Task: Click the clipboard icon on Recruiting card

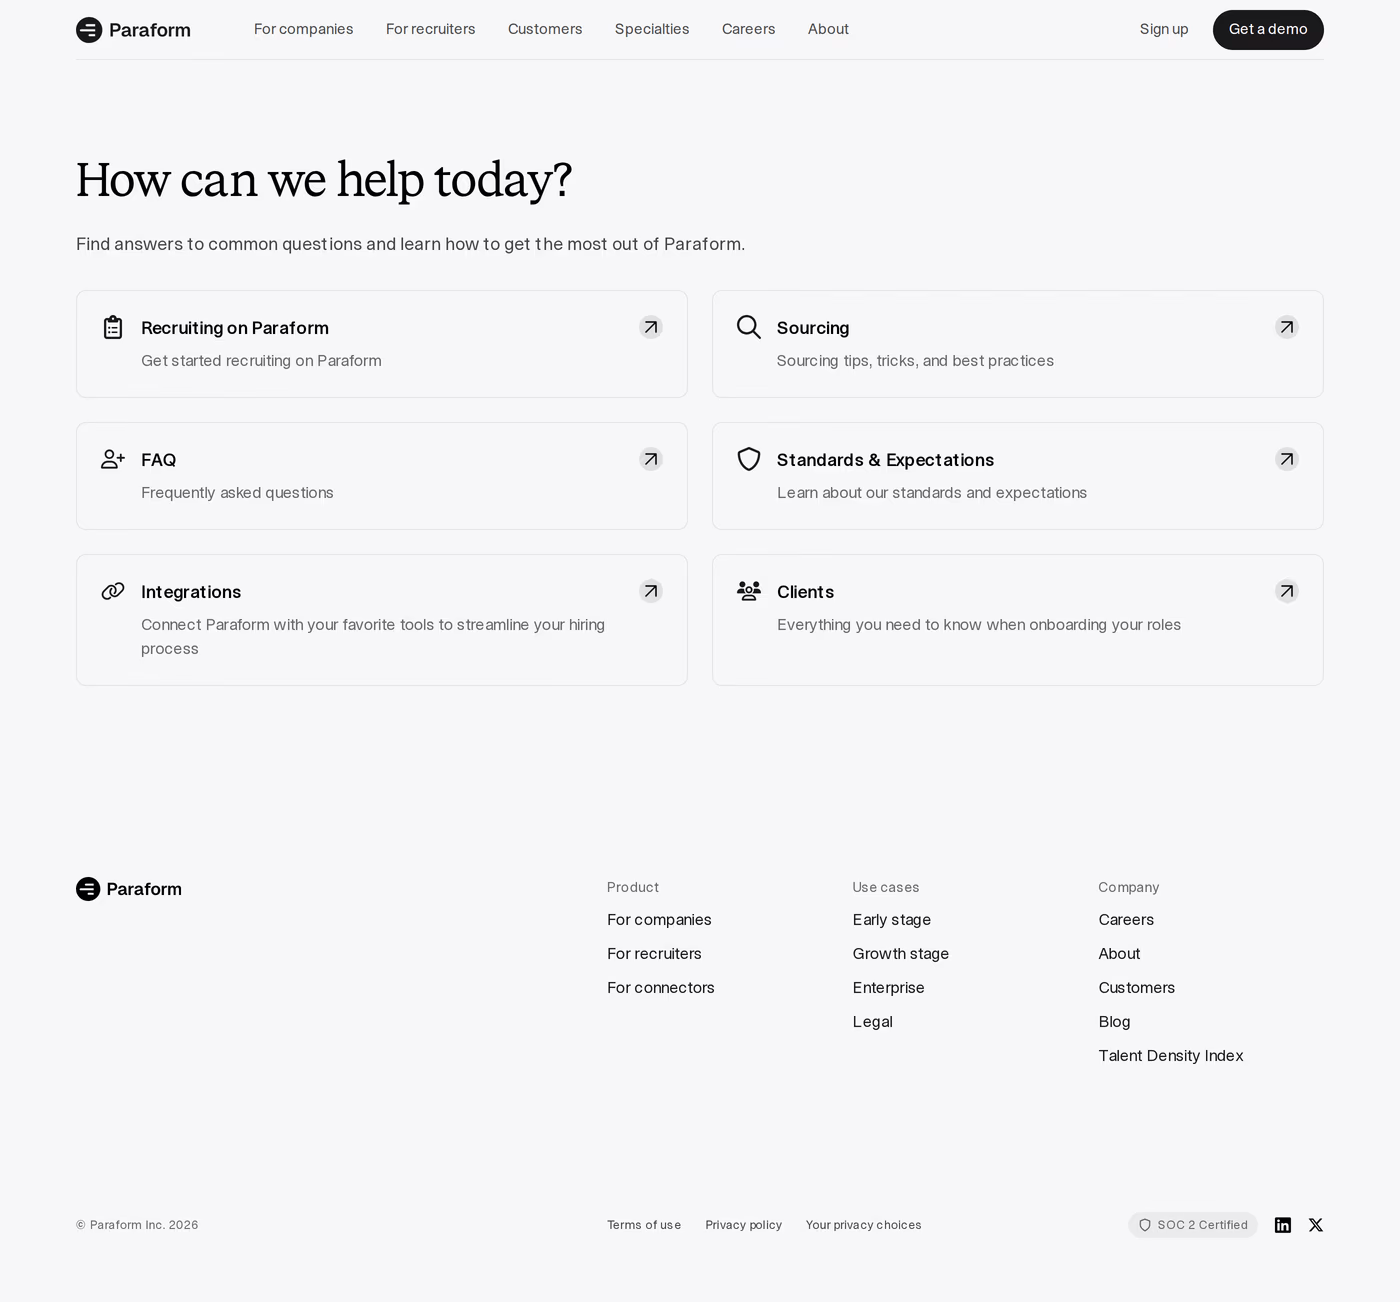Action: [x=113, y=327]
